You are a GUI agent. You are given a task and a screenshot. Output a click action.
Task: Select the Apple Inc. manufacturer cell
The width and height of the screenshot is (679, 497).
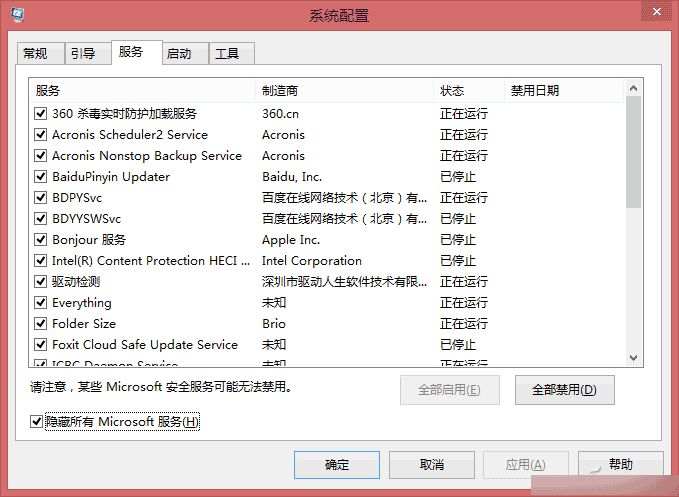[291, 240]
